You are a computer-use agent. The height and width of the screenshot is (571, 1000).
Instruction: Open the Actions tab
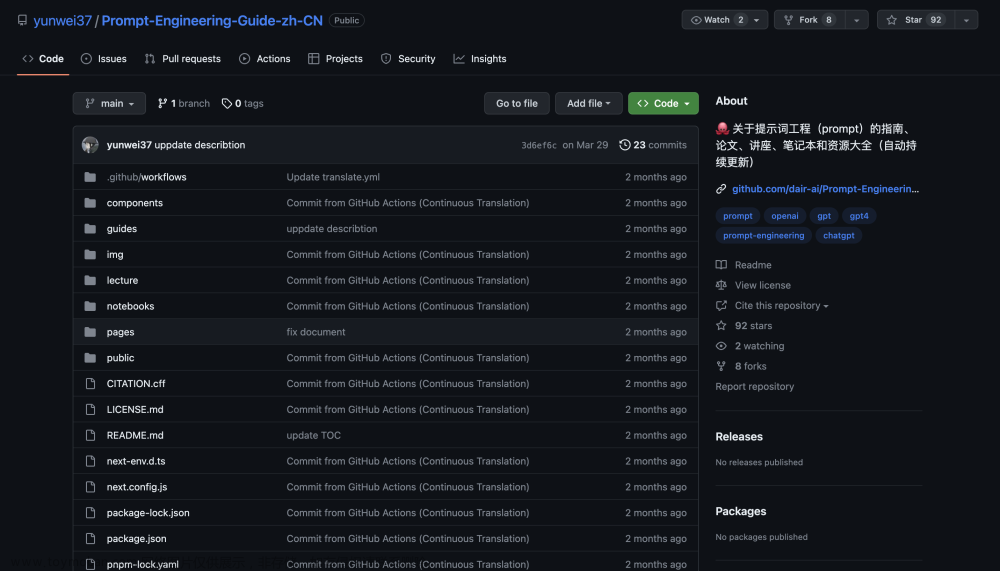(265, 59)
